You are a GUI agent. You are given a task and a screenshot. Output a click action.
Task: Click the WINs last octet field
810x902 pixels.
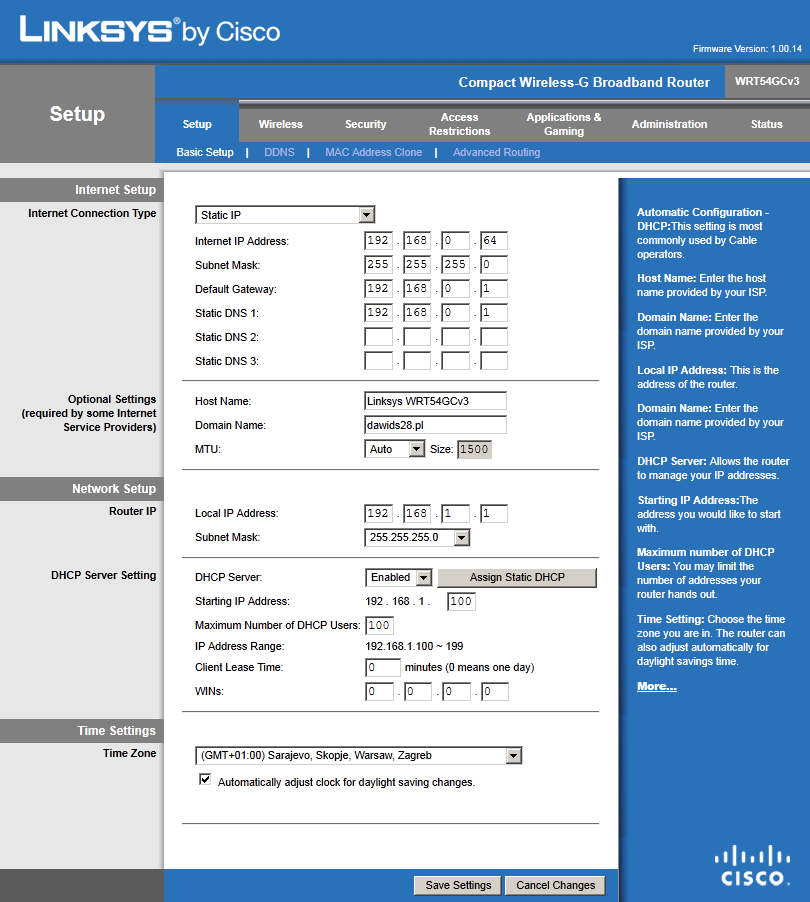(x=495, y=691)
